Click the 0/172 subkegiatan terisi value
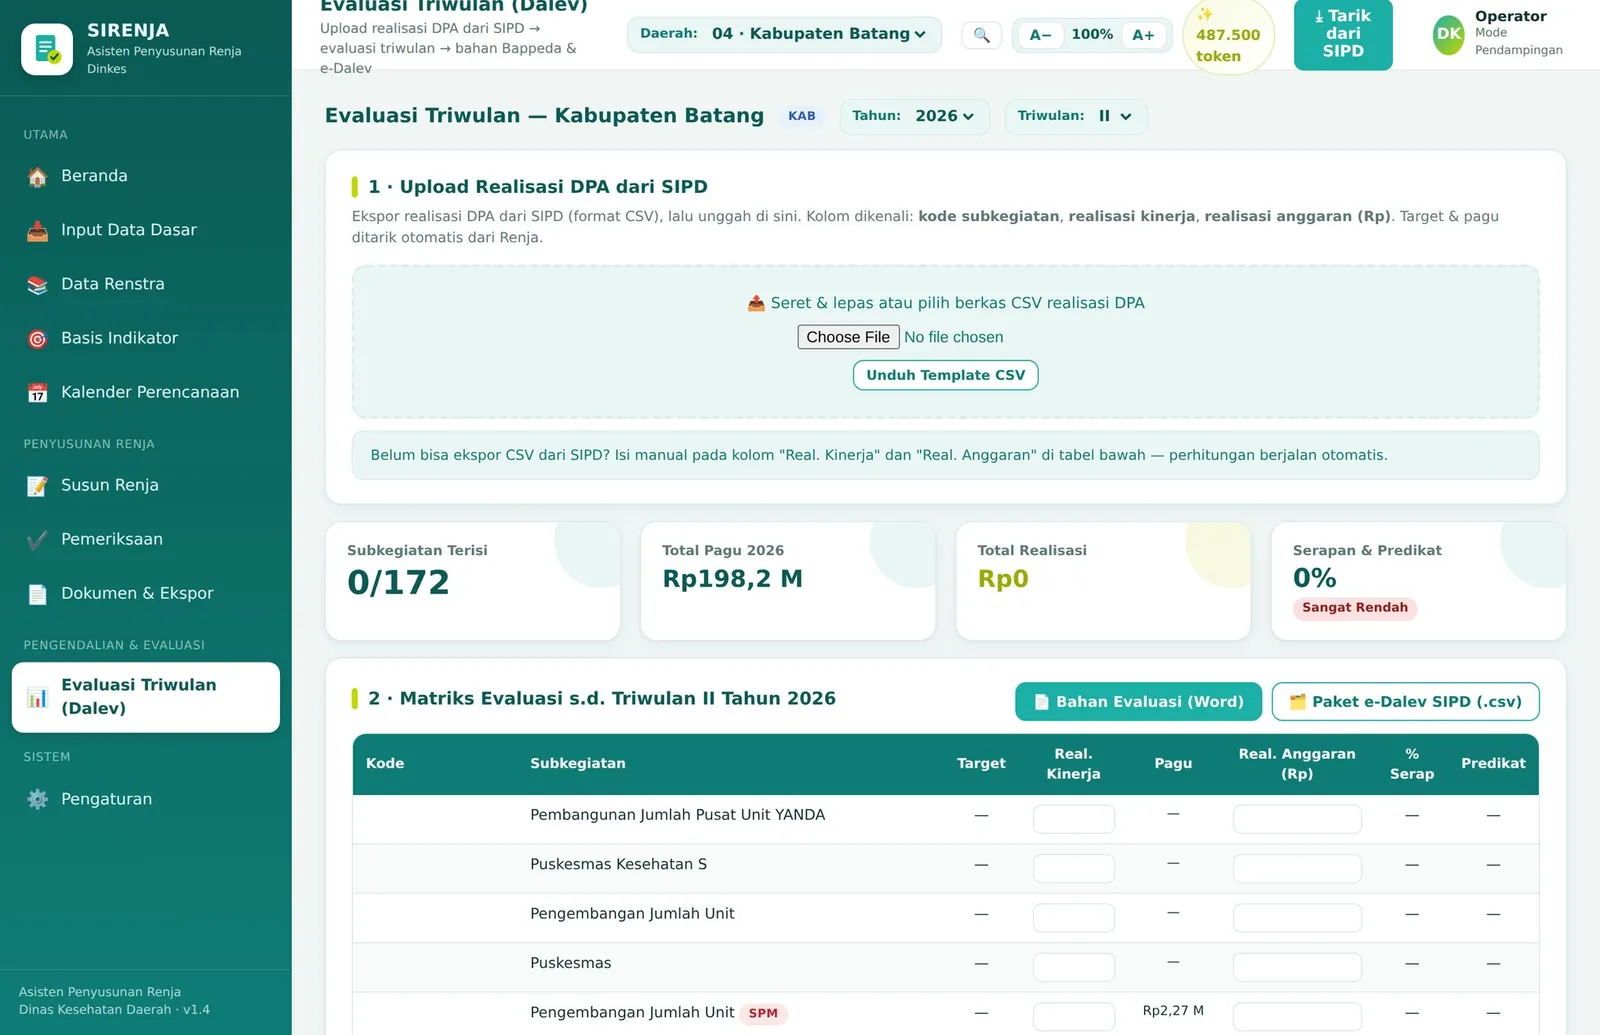 [398, 582]
